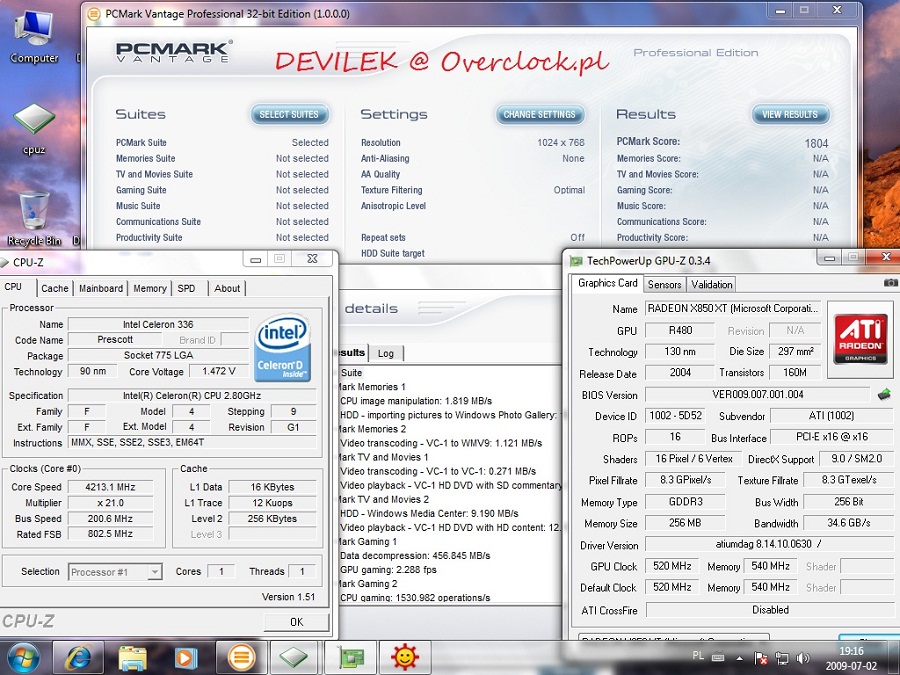
Task: Show hidden tray icons arrow
Action: 739,658
